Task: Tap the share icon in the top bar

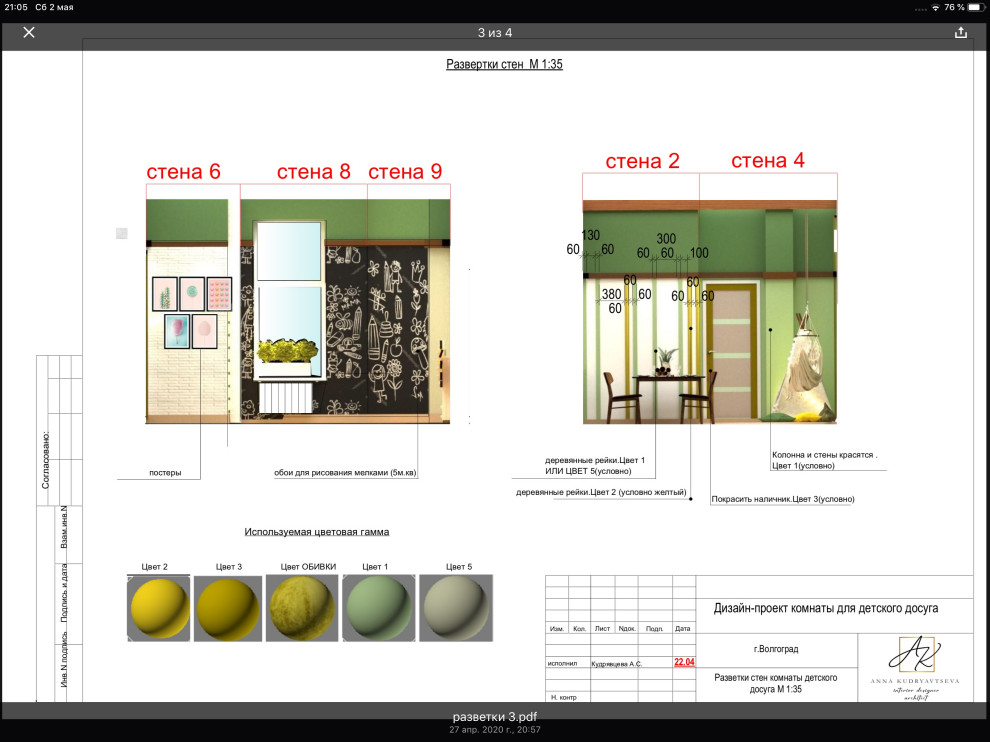Action: tap(961, 32)
